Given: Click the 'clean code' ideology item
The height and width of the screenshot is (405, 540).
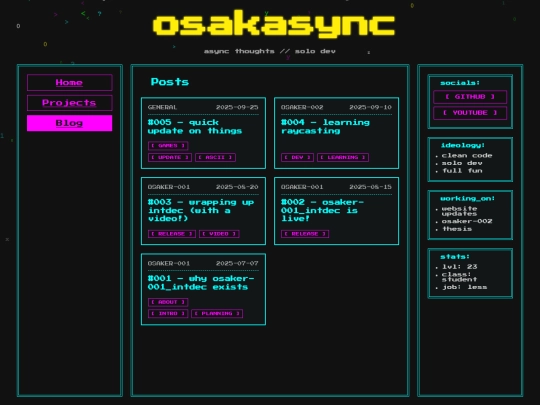Looking at the screenshot, I should 467,156.
